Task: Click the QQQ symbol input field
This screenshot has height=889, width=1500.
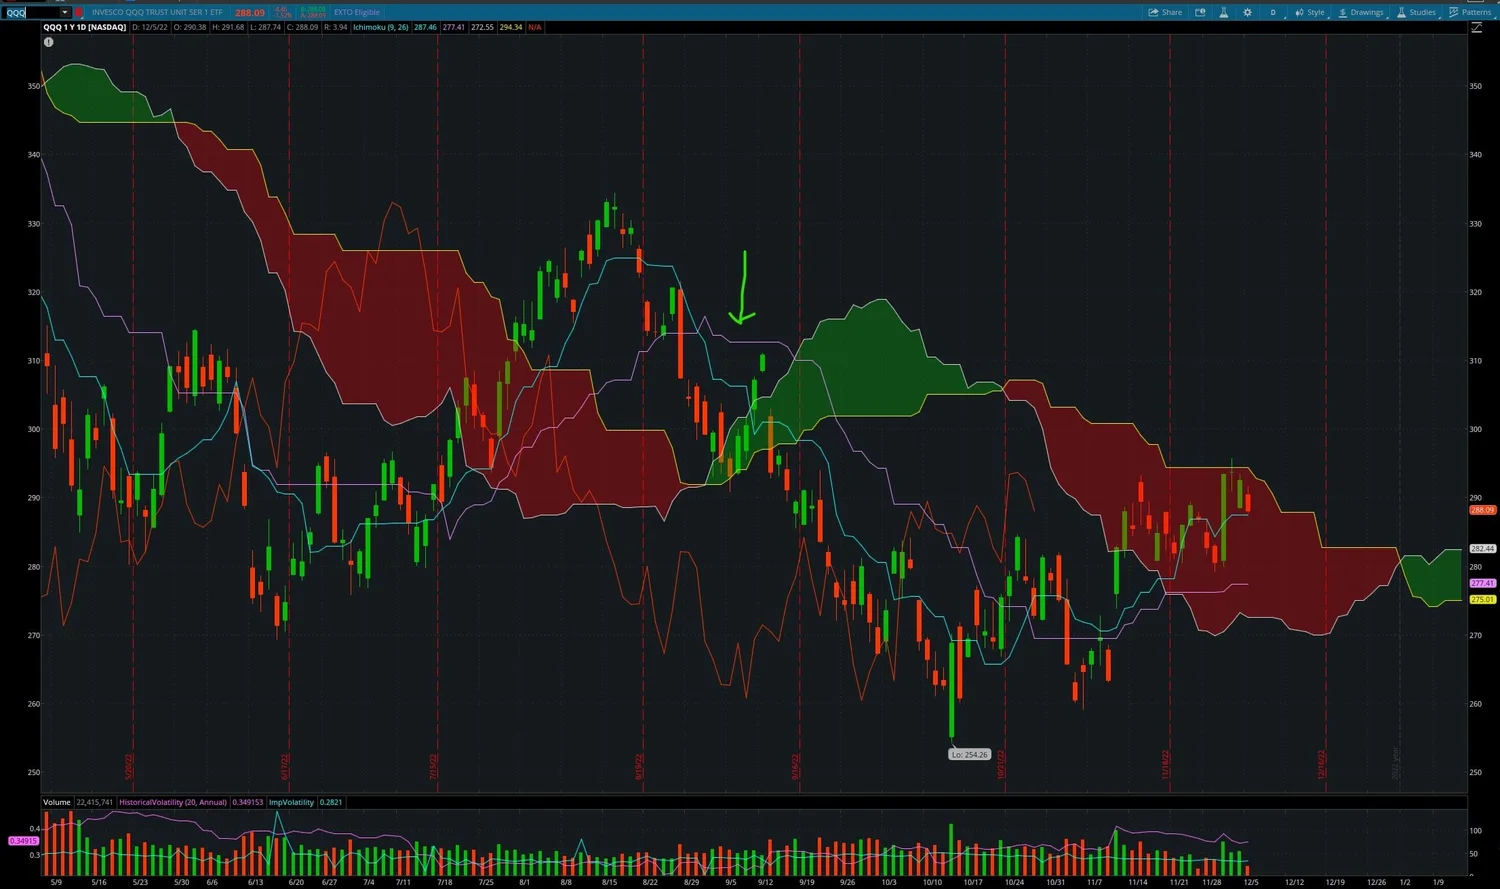Action: click(x=20, y=12)
